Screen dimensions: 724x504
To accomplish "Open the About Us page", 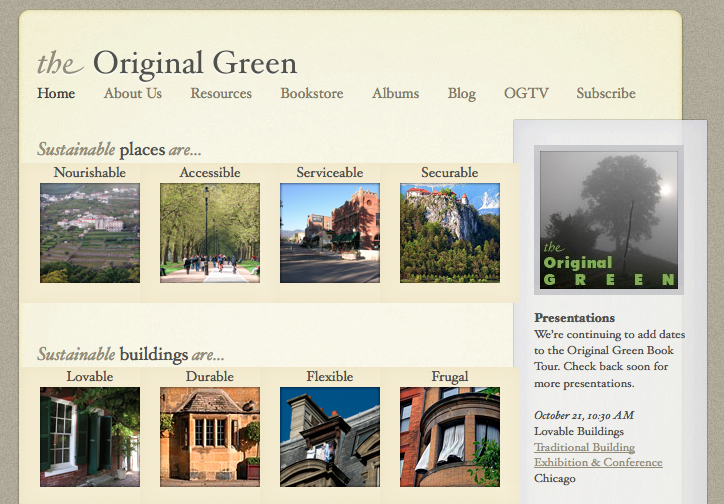I will pyautogui.click(x=132, y=94).
